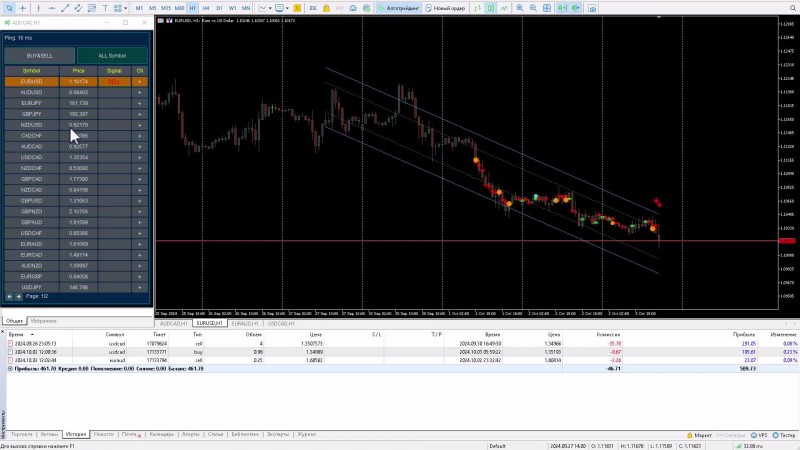Toggle chart shift icon
Screen dimensions: 800x450
(576, 8)
